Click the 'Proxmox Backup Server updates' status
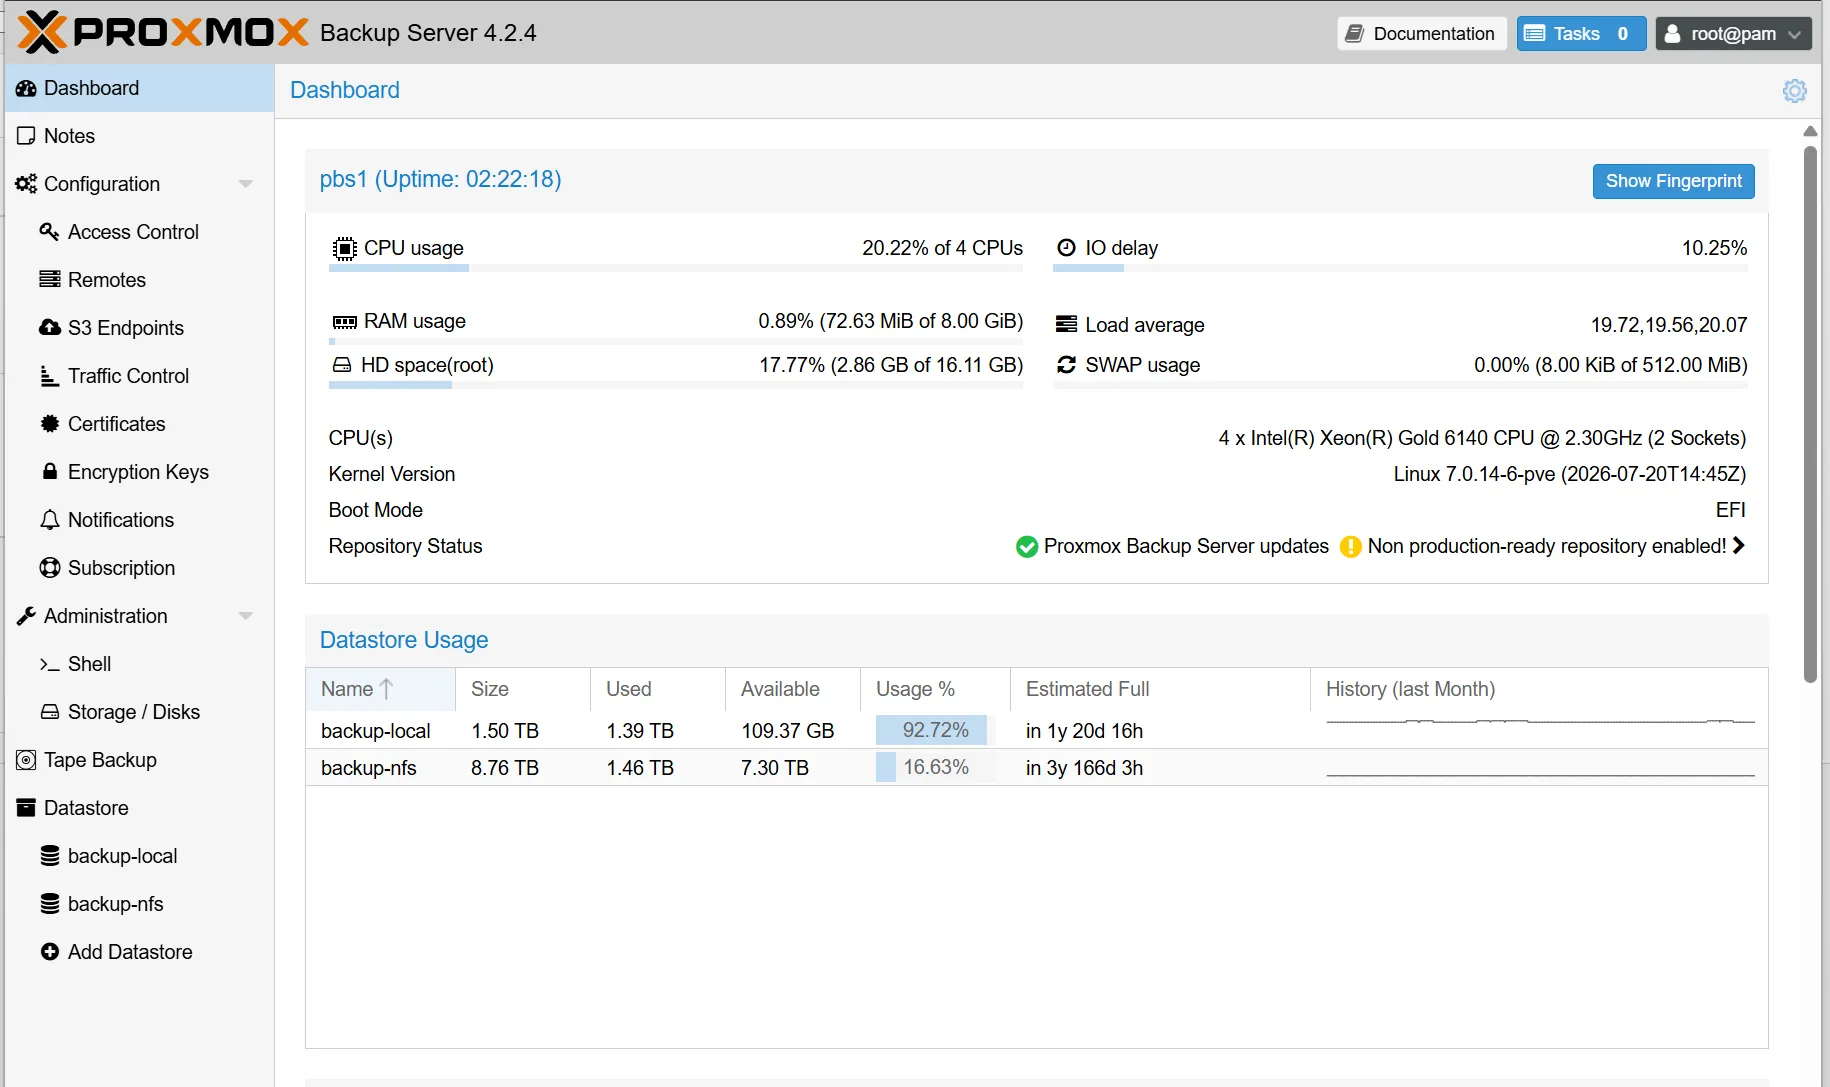This screenshot has width=1830, height=1087. click(x=1172, y=546)
